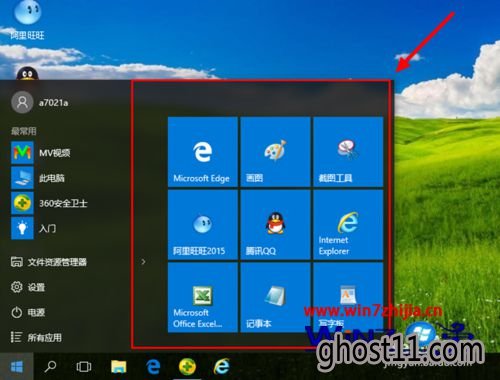Click the Windows Start button
500x380 pixels.
17,367
